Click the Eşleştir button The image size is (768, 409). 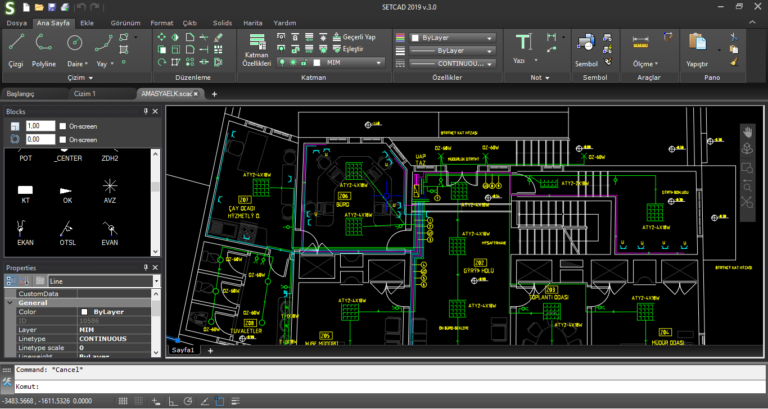[352, 47]
